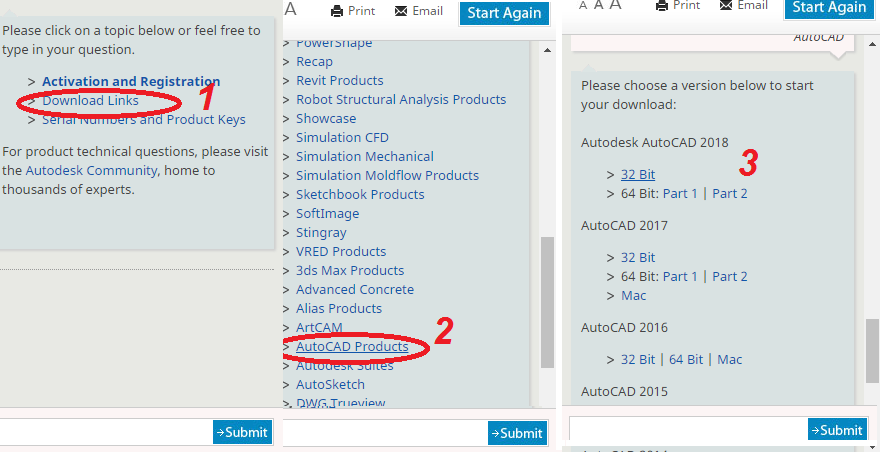This screenshot has height=454, width=880.
Task: Choose Robot Structural Analysis Products
Action: tap(401, 99)
